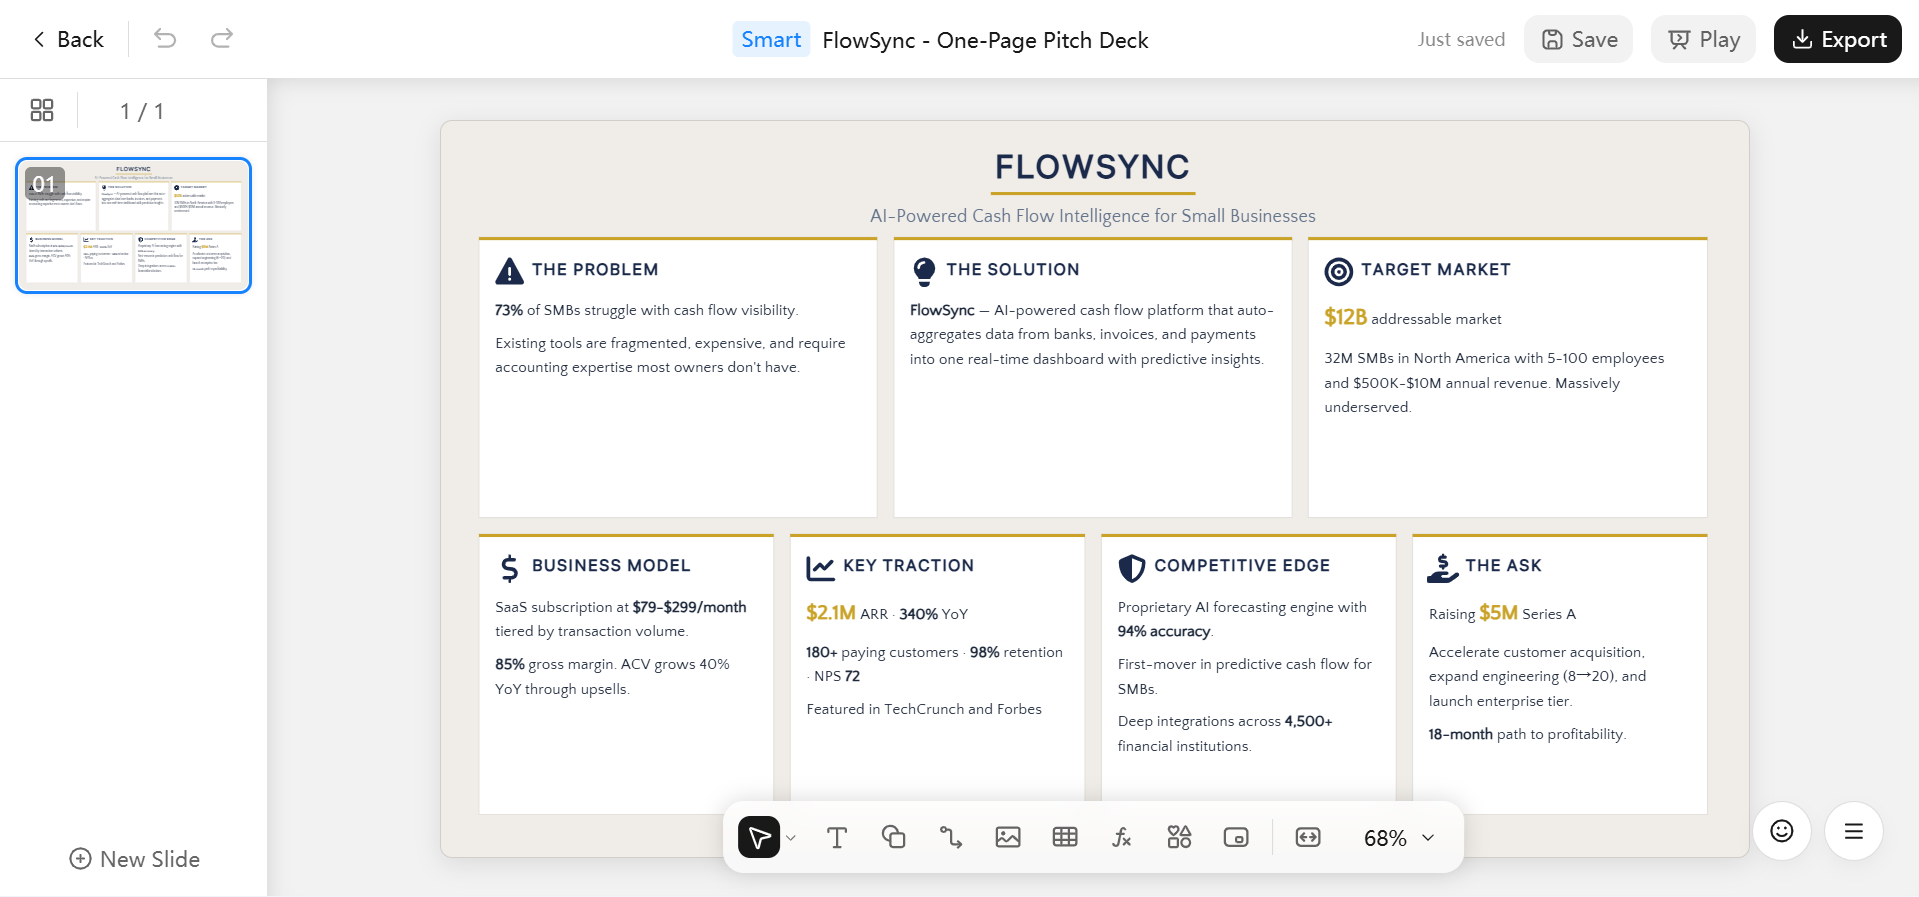Select the Connector line tool
Image resolution: width=1919 pixels, height=897 pixels.
tap(951, 837)
